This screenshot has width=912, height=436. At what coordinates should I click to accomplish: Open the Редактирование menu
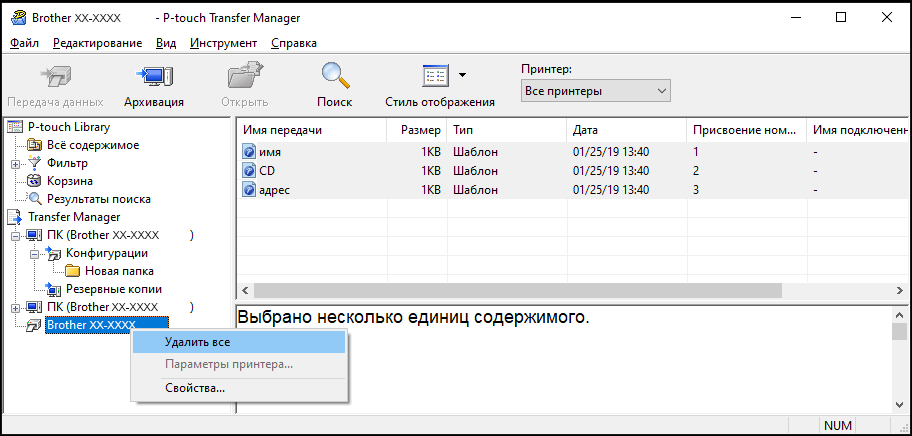click(97, 43)
